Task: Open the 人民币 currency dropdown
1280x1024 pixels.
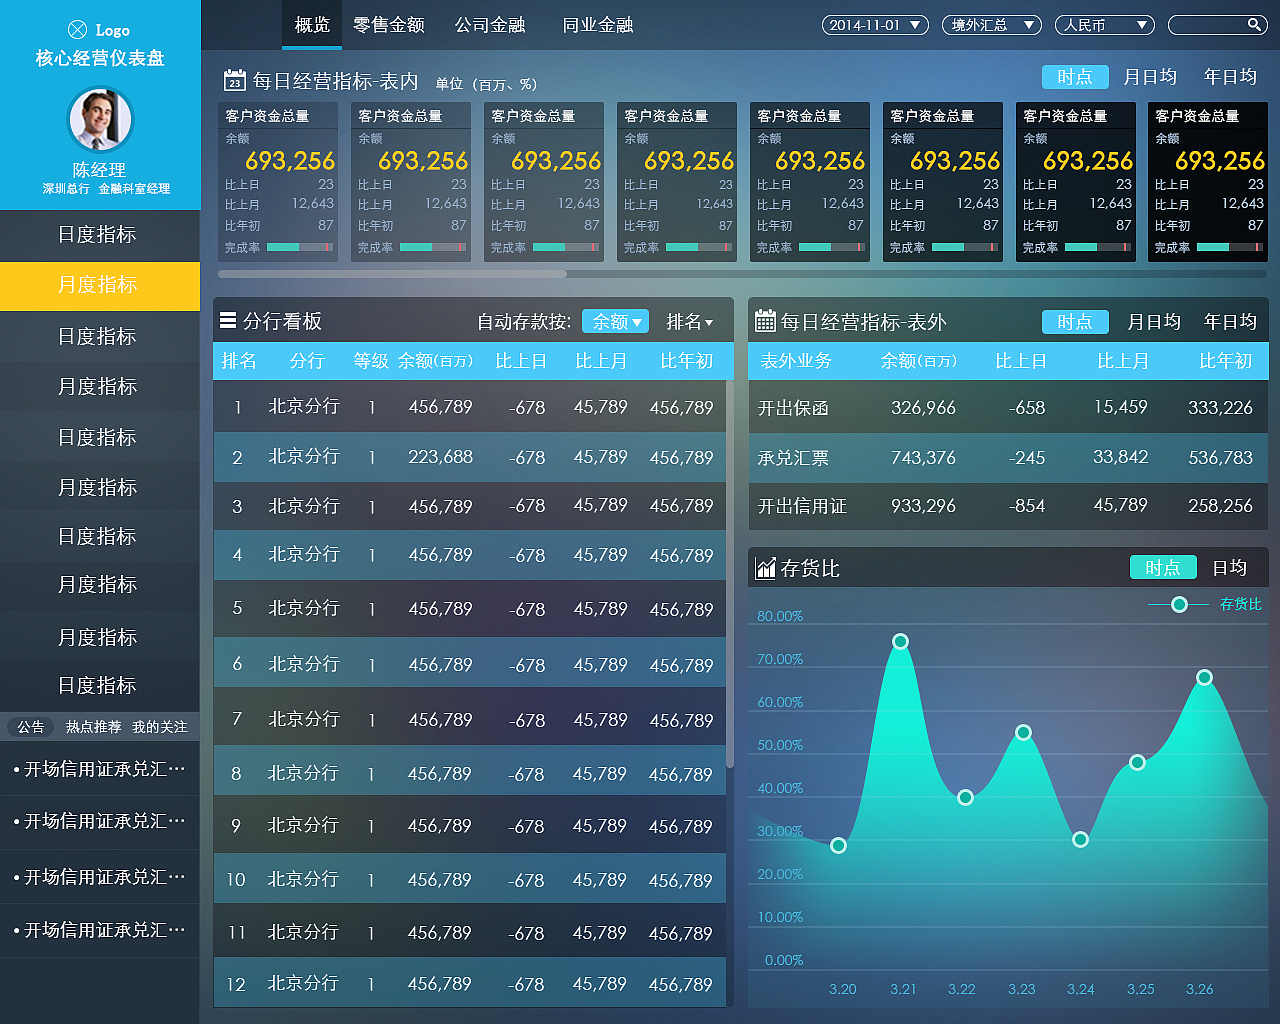Action: (x=1105, y=25)
